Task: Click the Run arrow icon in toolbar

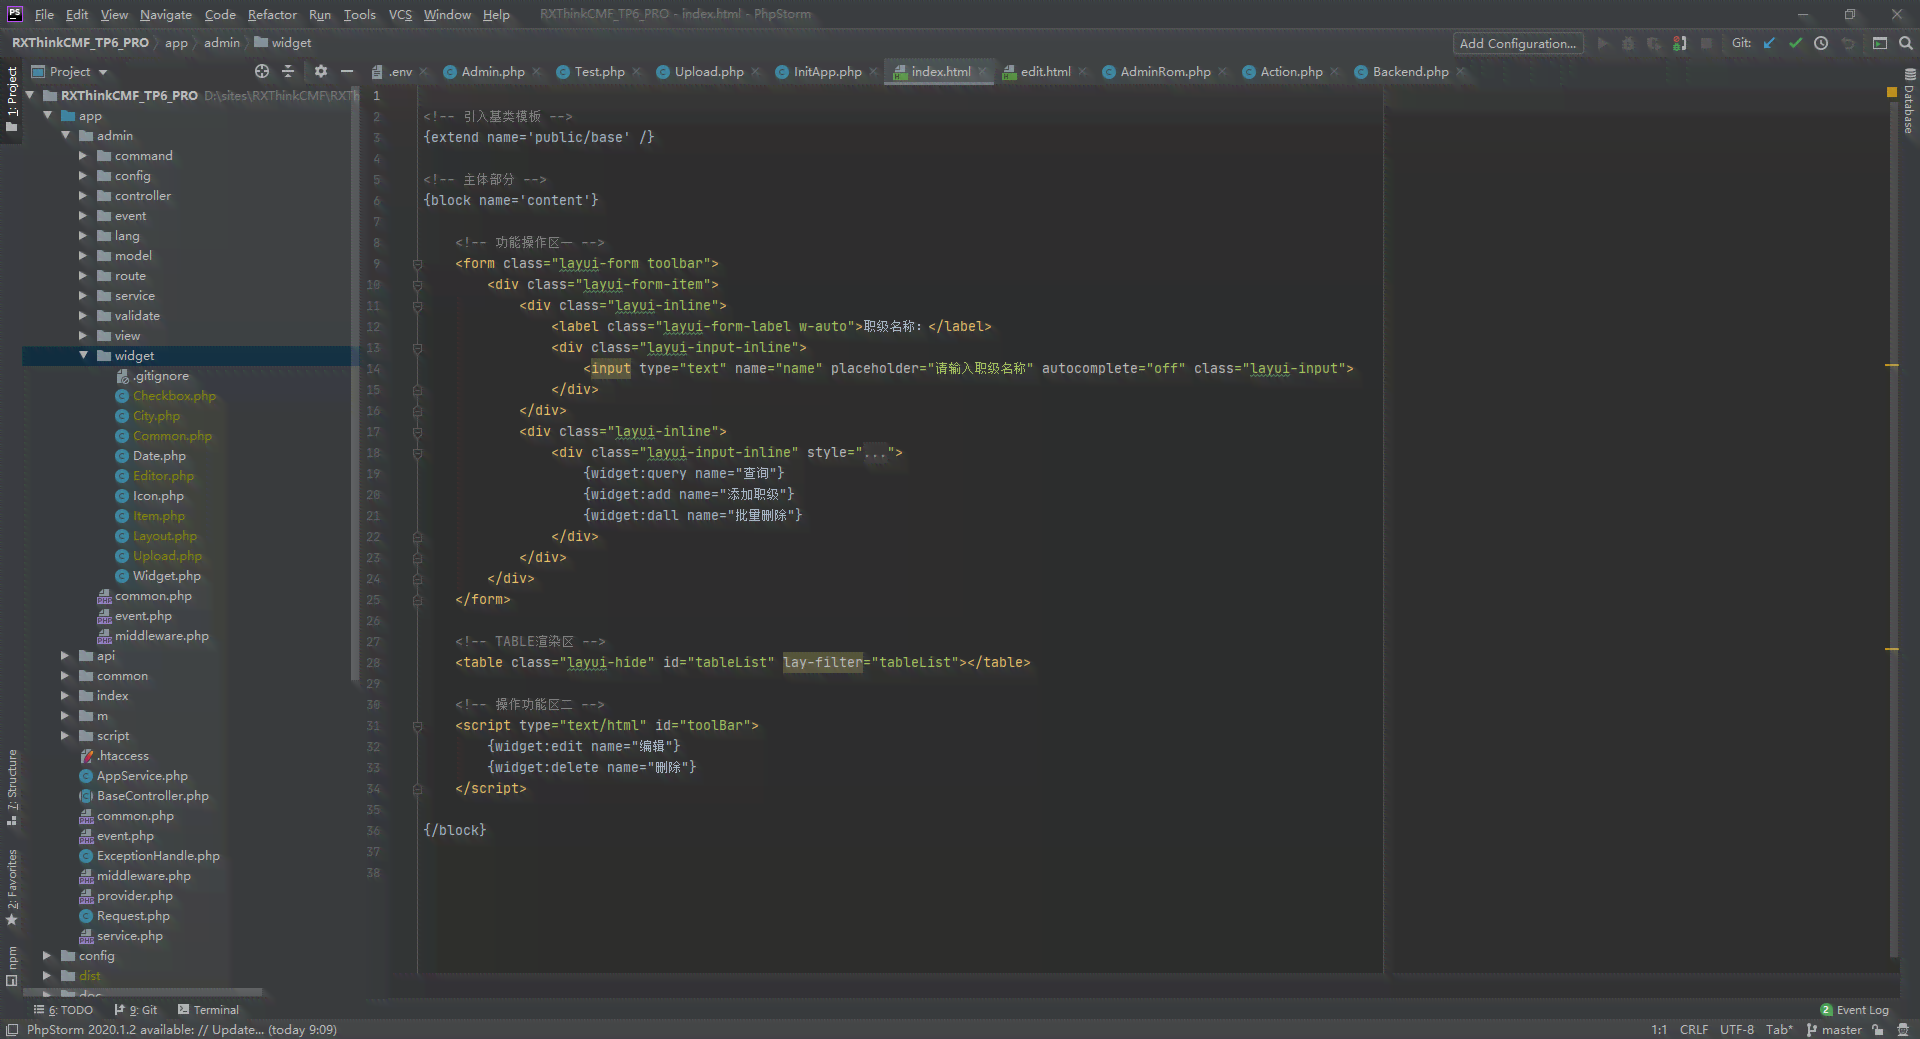Action: [x=1603, y=43]
